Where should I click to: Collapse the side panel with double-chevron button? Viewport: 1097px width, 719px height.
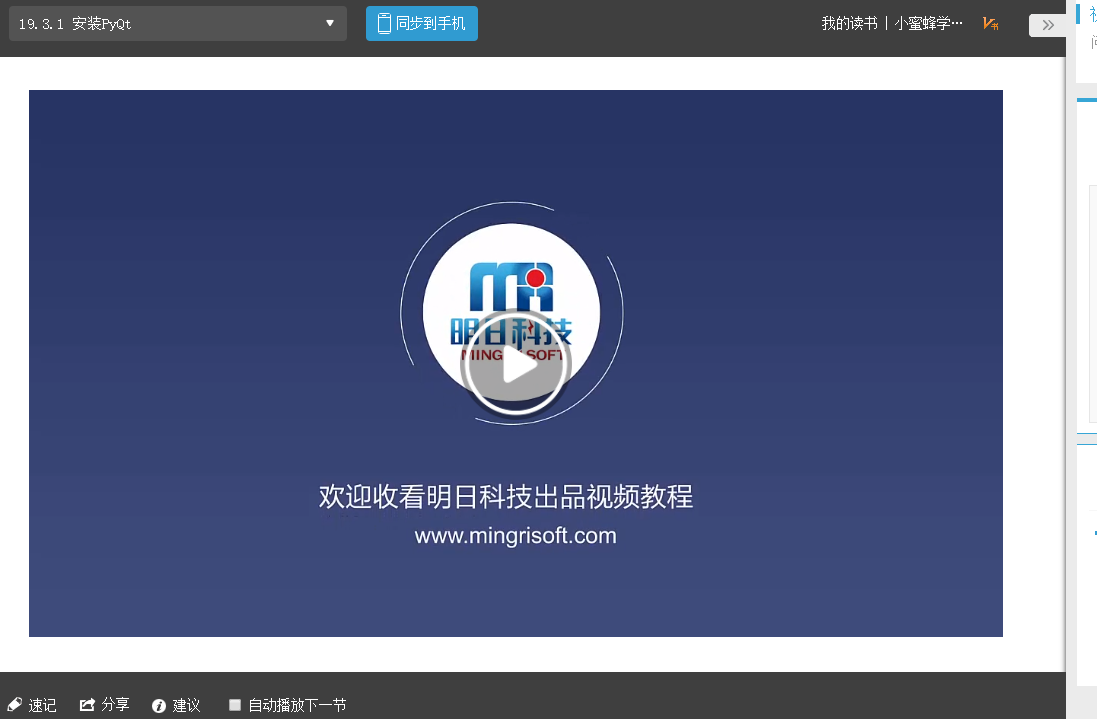(1047, 25)
